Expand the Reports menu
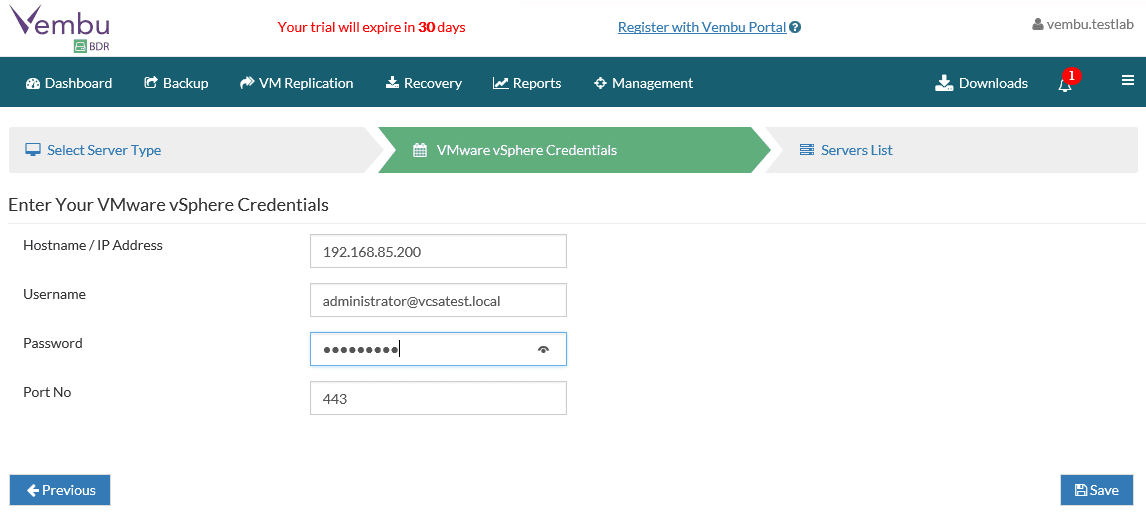This screenshot has width=1146, height=526. coord(527,83)
